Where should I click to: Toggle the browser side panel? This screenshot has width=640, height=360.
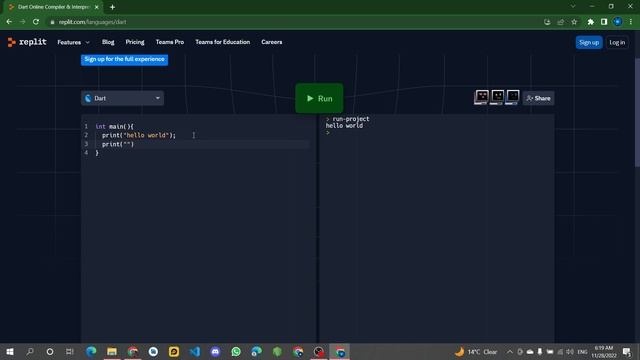(x=604, y=22)
